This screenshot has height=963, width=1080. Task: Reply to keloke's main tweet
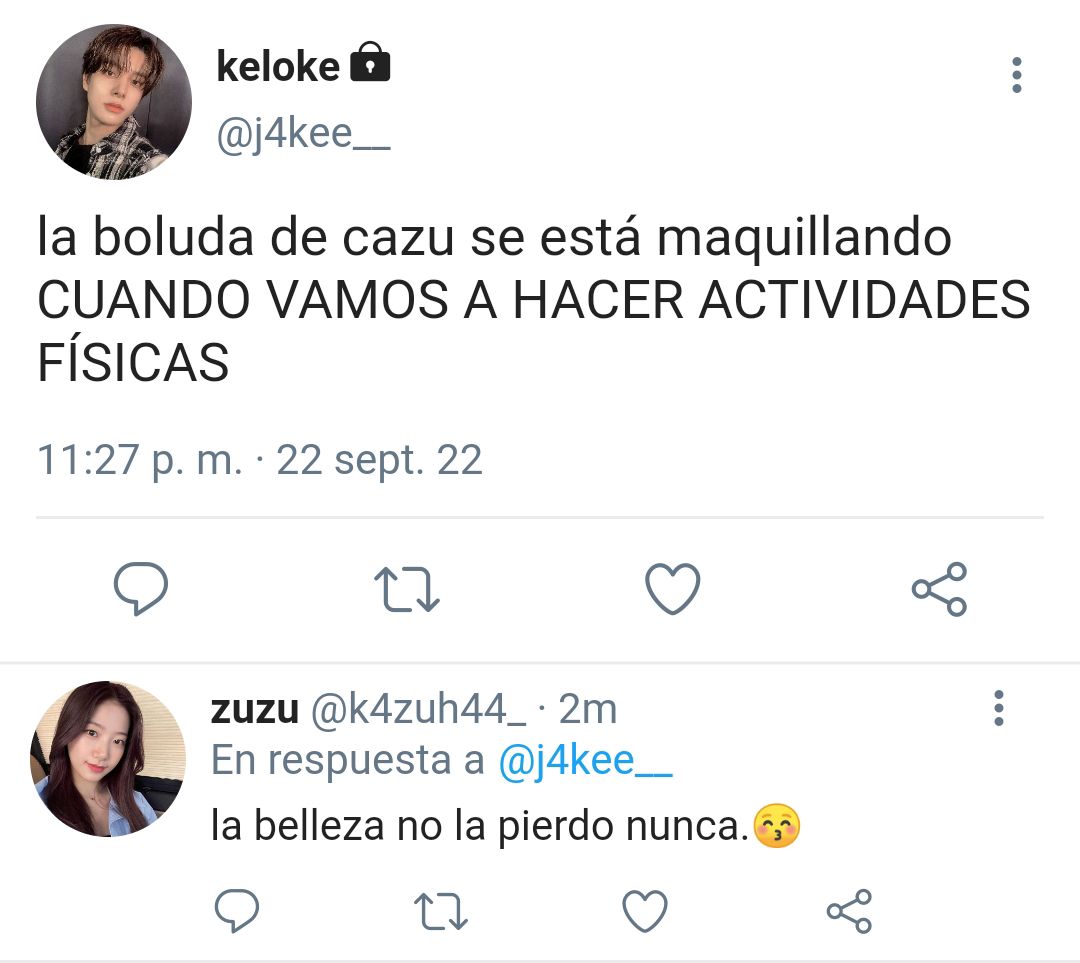tap(141, 589)
